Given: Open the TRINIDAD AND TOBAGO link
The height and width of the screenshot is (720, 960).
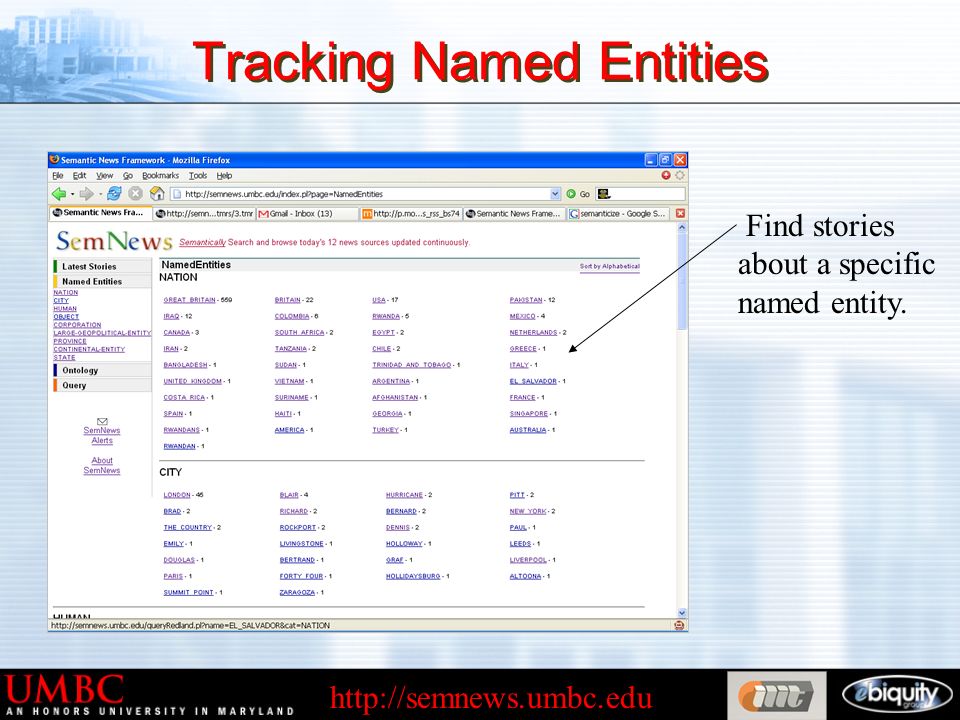Looking at the screenshot, I should 411,365.
